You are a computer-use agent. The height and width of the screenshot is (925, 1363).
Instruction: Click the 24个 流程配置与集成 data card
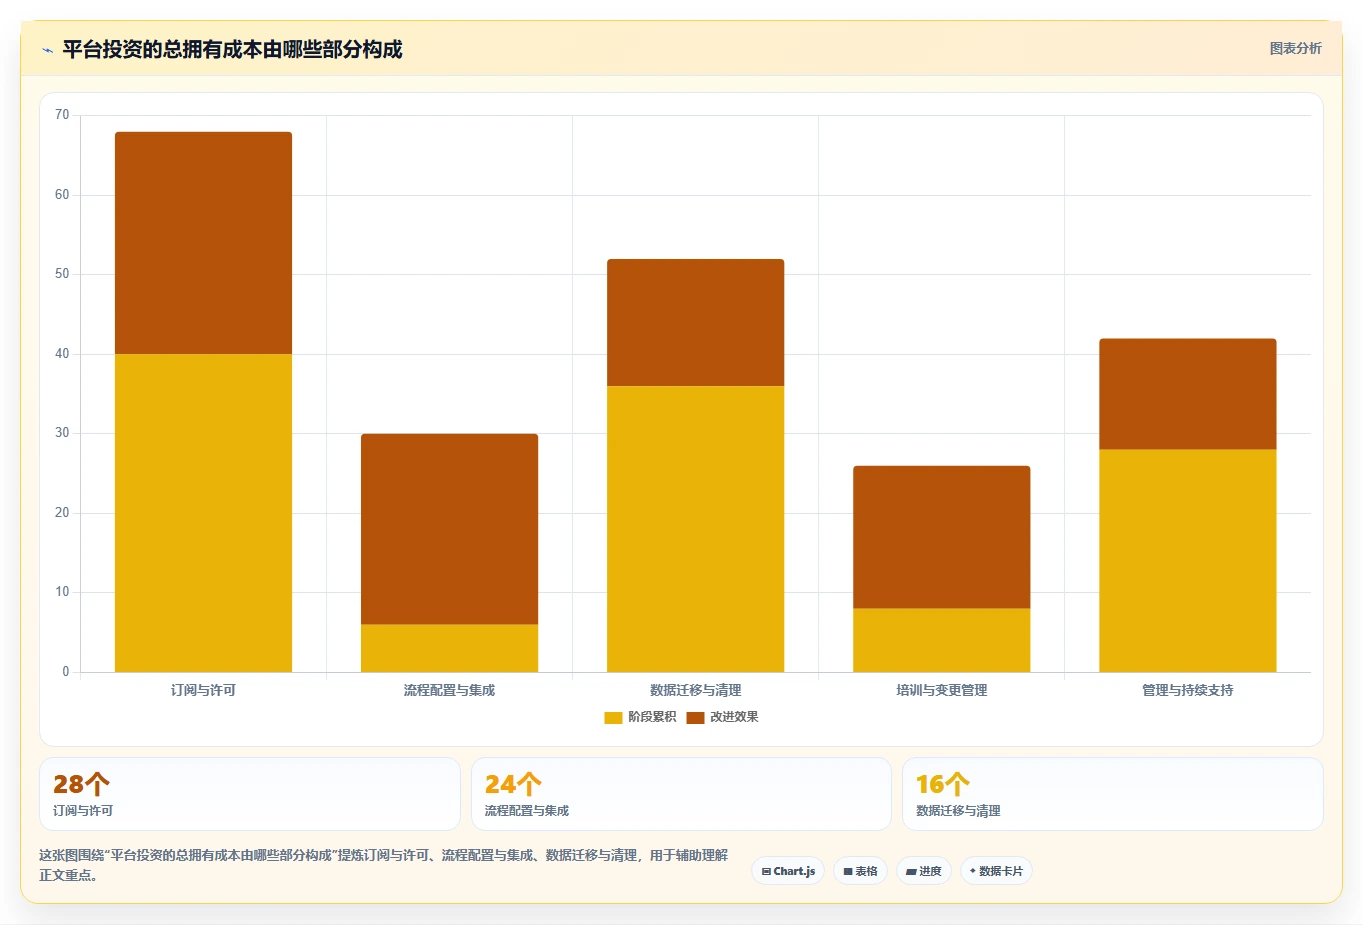(x=681, y=794)
